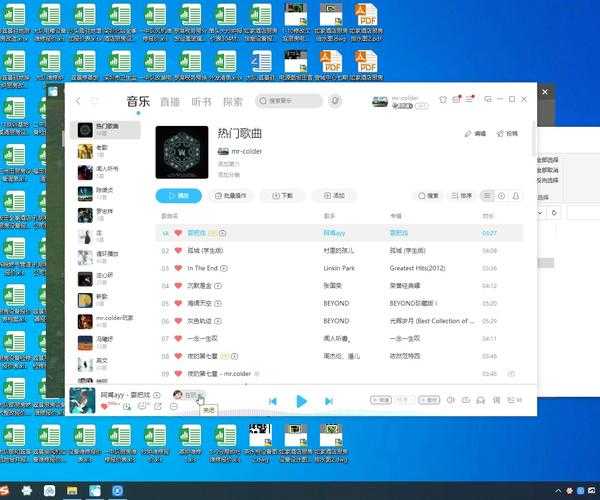
Task: Open the 直播 tab
Action: (x=170, y=102)
